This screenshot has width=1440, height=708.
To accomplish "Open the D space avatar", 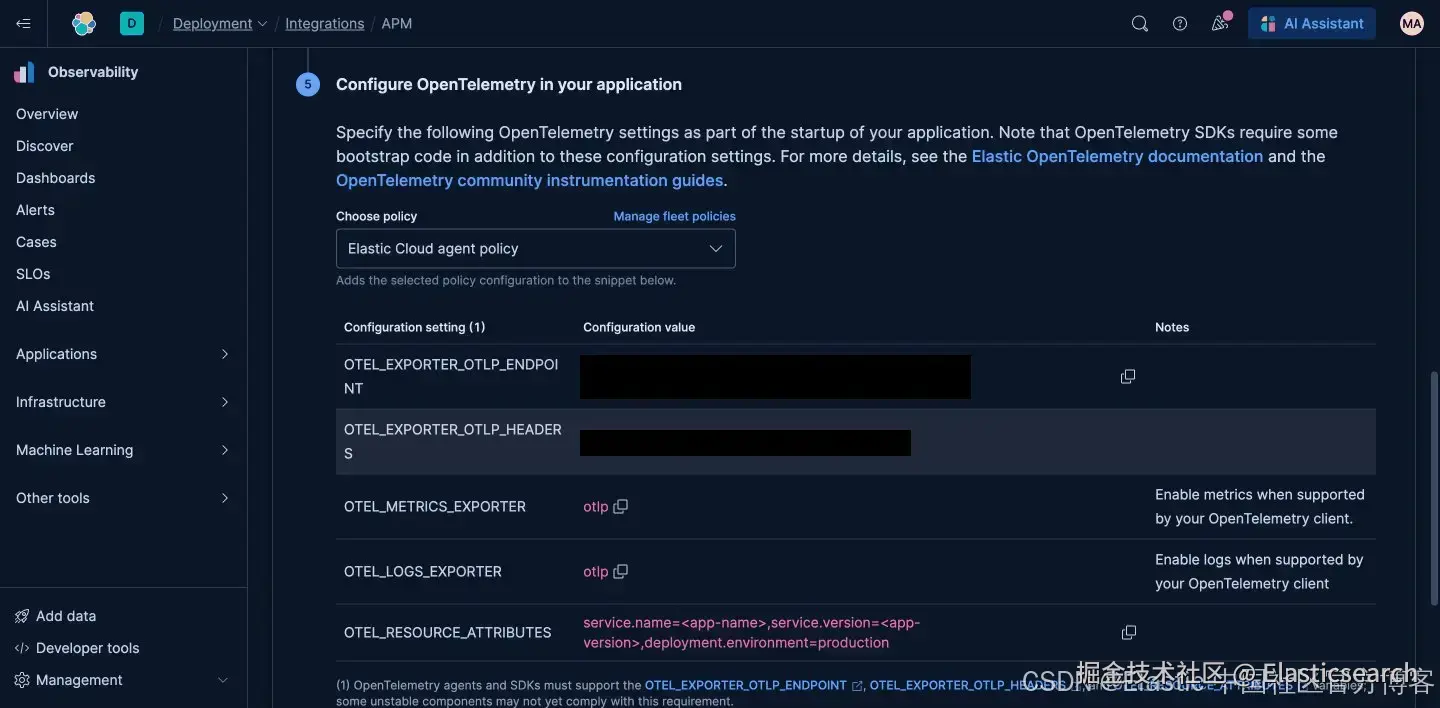I will click(131, 23).
